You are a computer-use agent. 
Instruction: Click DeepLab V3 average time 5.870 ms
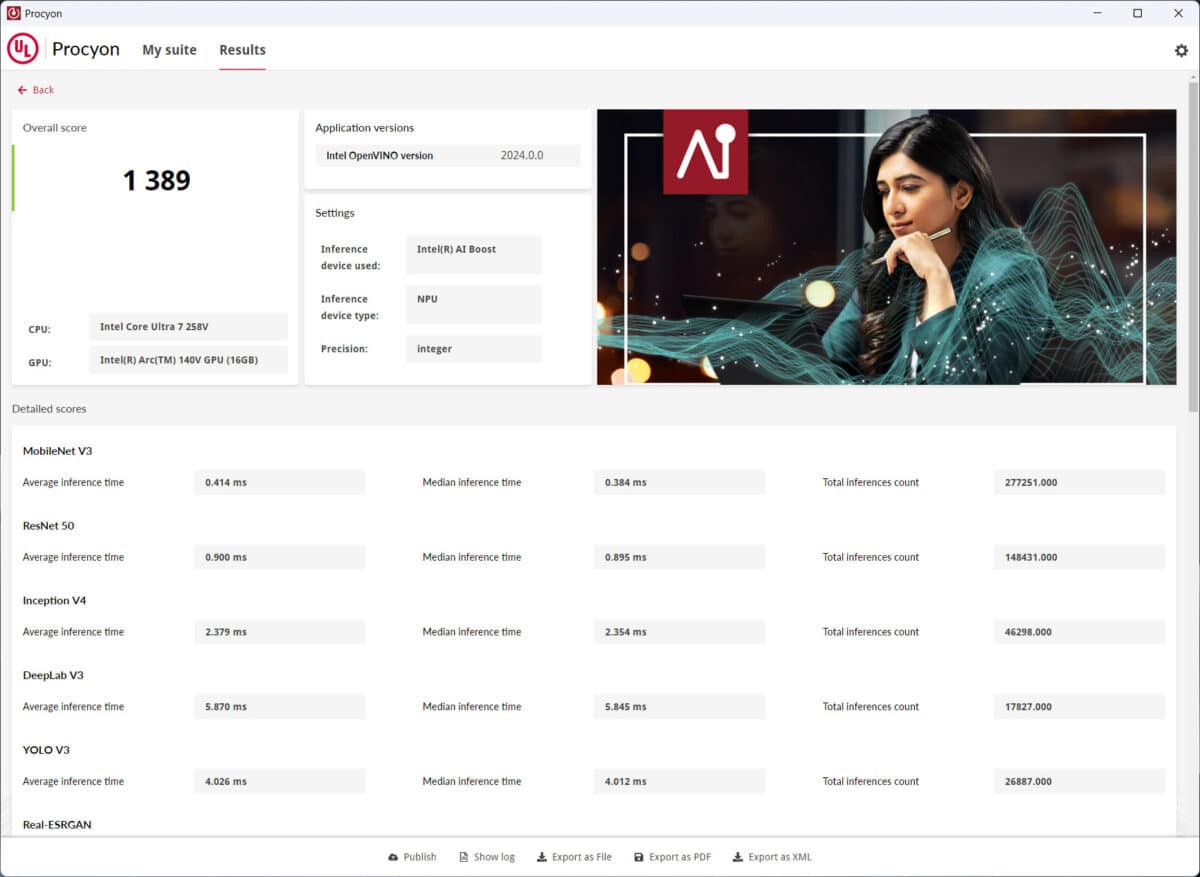[x=280, y=707]
